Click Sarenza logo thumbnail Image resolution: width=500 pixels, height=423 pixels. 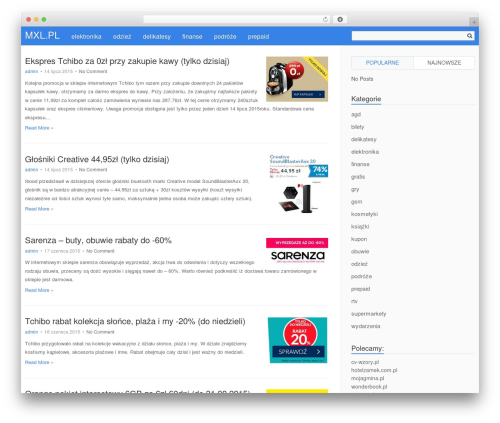click(297, 251)
